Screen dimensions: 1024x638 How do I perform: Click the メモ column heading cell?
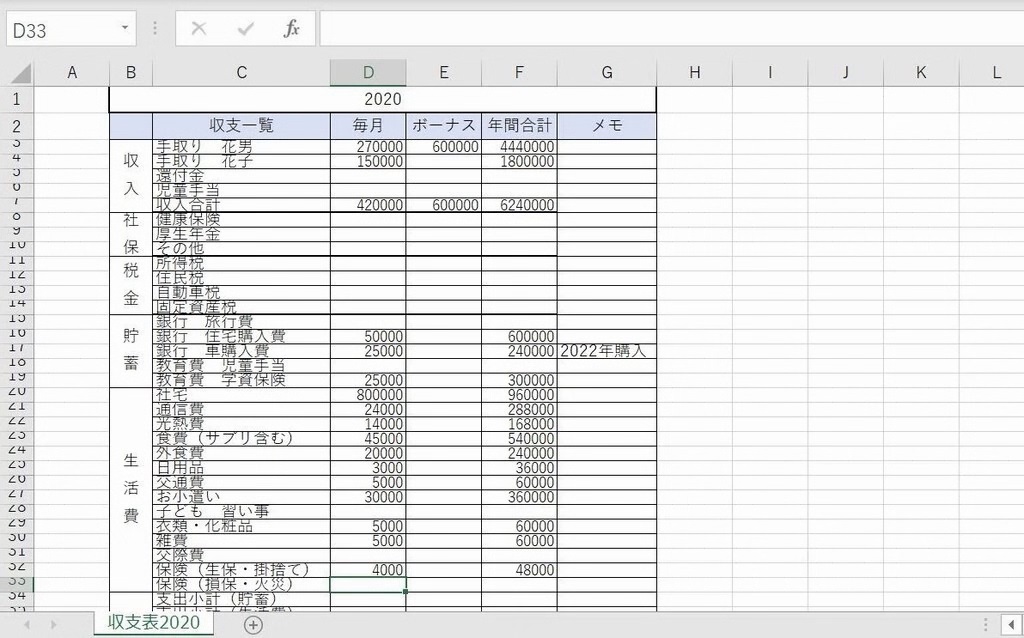[606, 126]
